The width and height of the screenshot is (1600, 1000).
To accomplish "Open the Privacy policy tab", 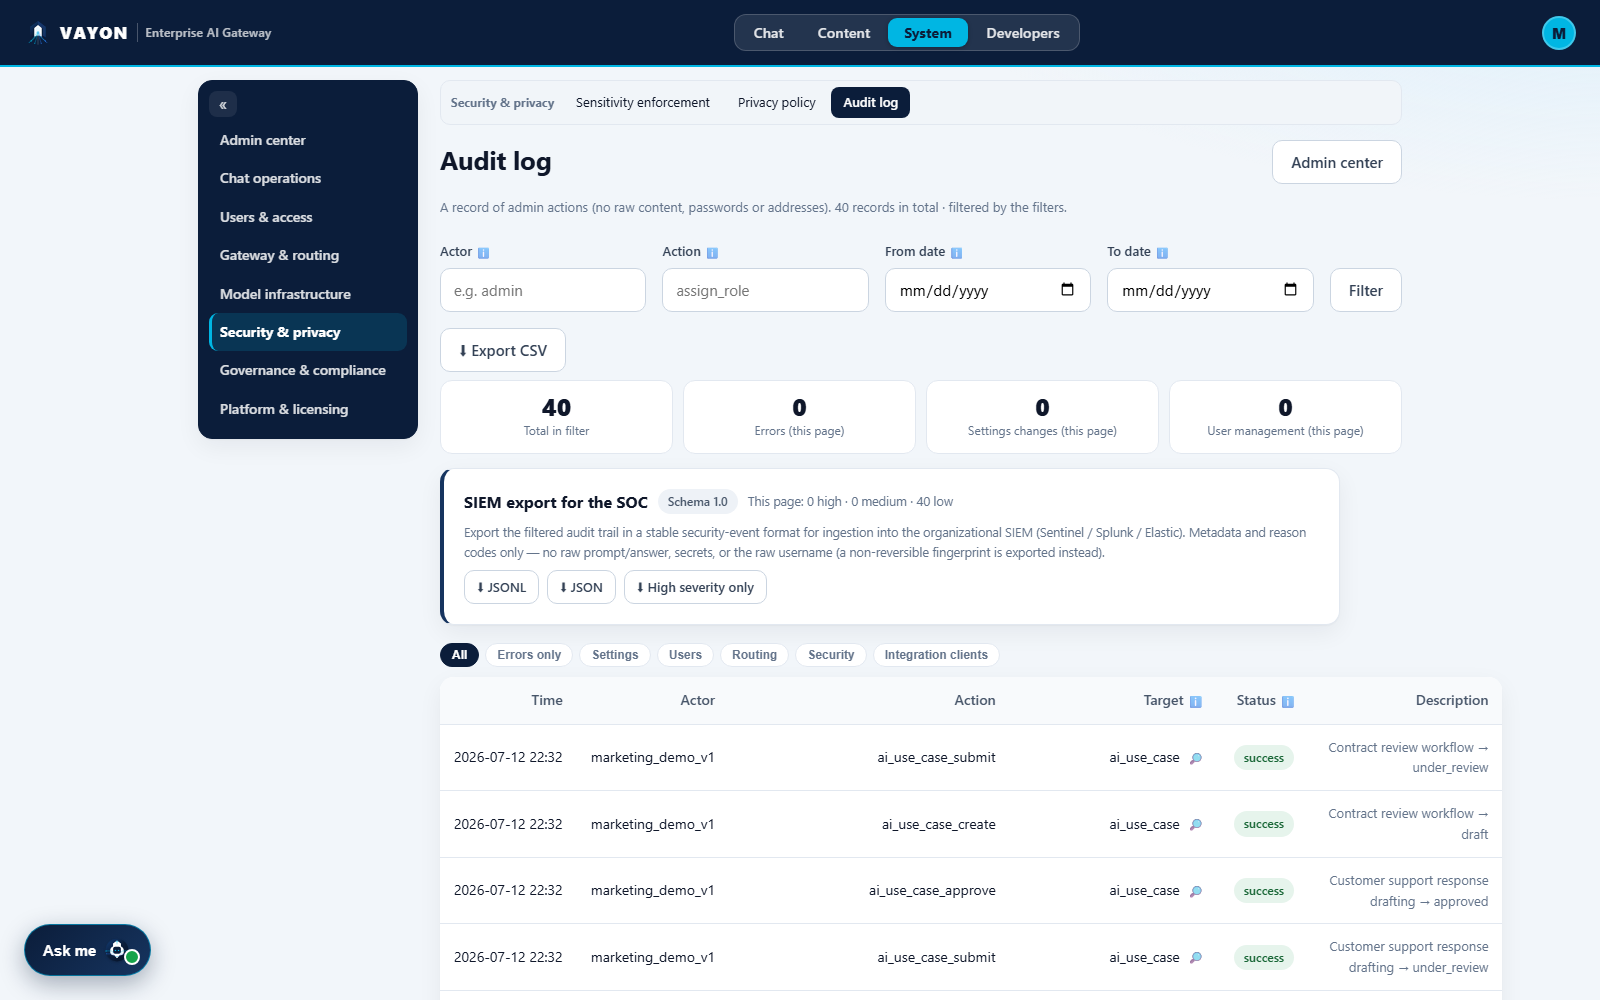I will tap(776, 103).
